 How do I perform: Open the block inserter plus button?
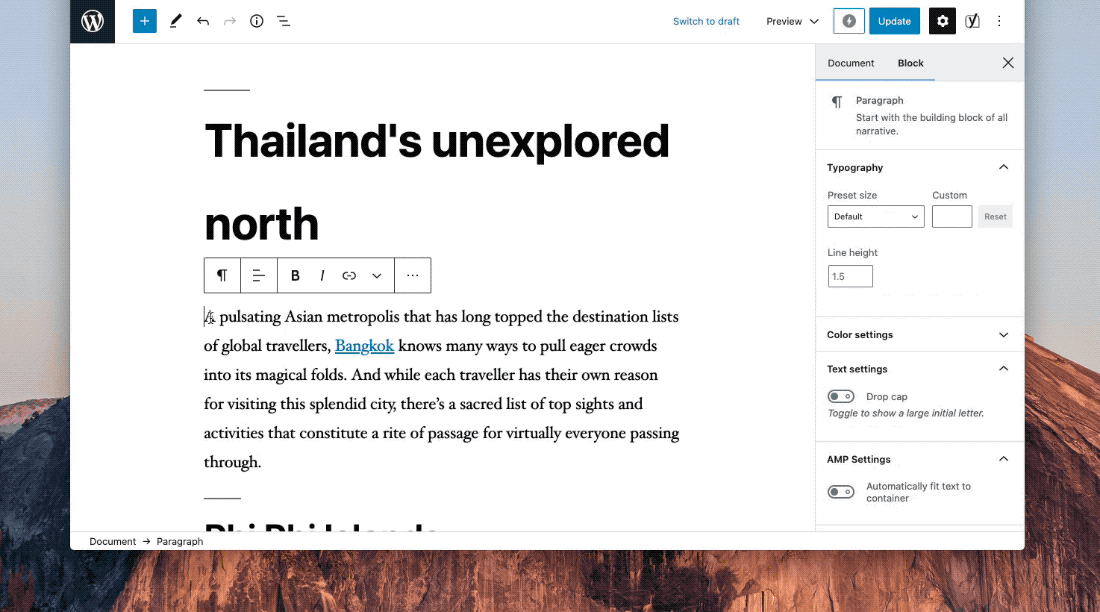click(145, 21)
